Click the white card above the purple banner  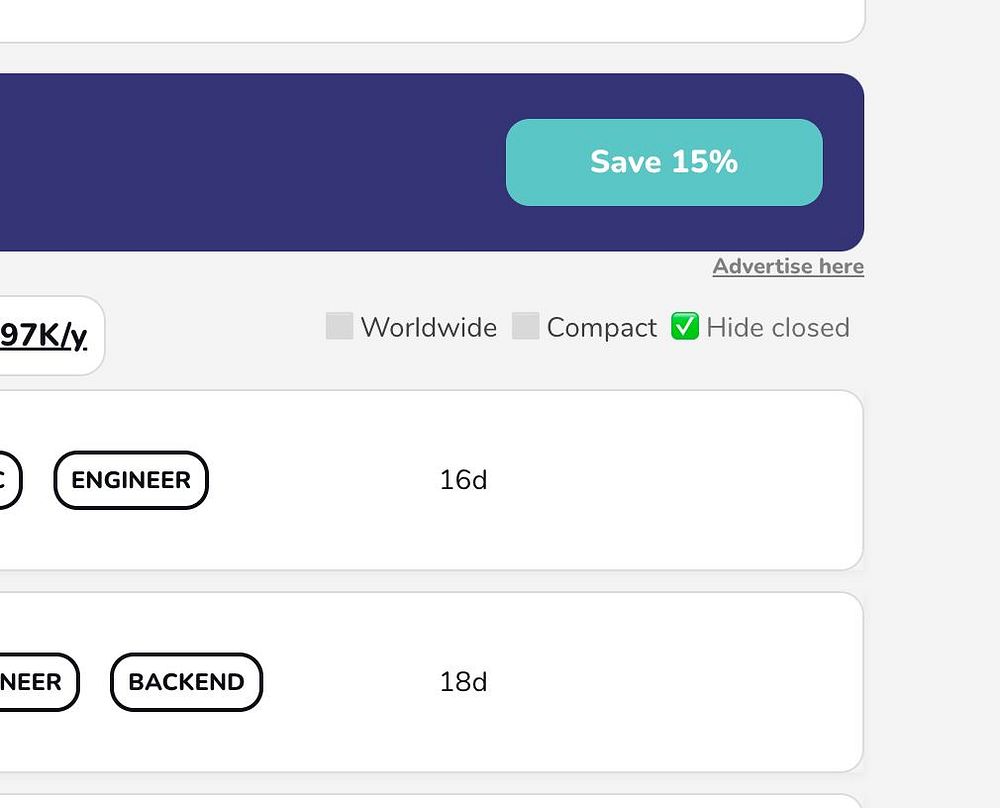[x=400, y=18]
